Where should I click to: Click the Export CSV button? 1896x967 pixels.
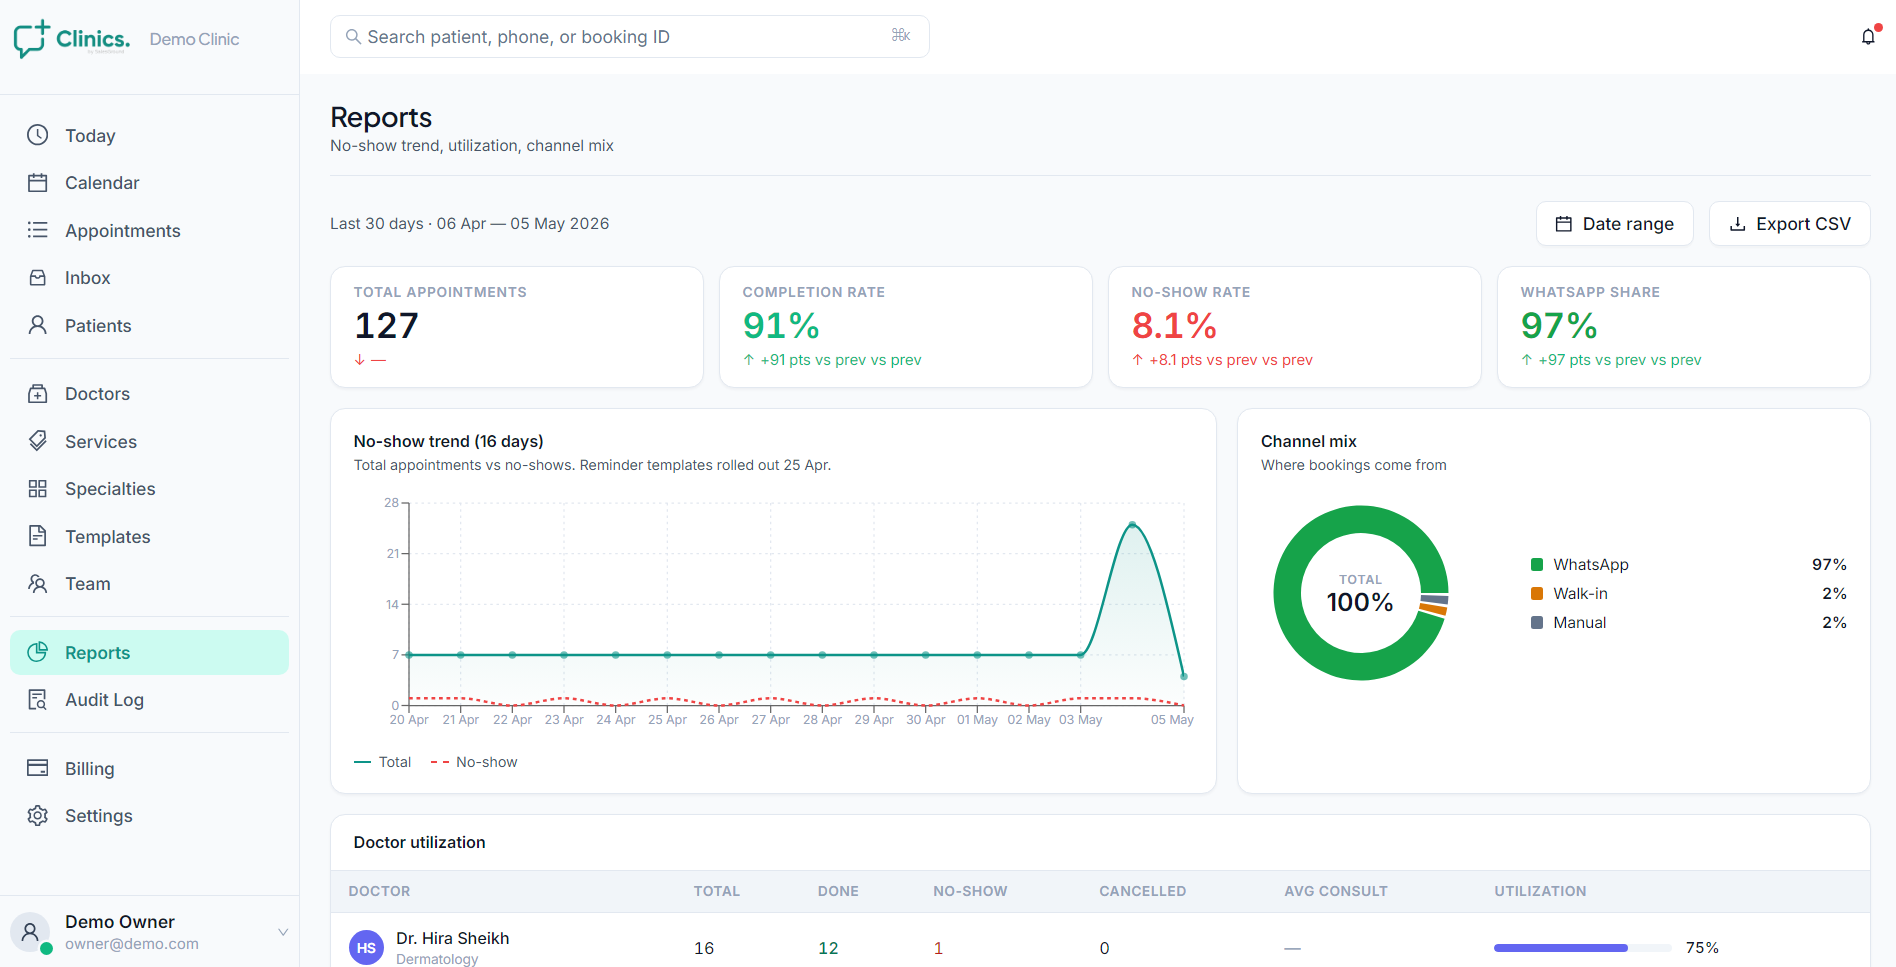pyautogui.click(x=1789, y=224)
